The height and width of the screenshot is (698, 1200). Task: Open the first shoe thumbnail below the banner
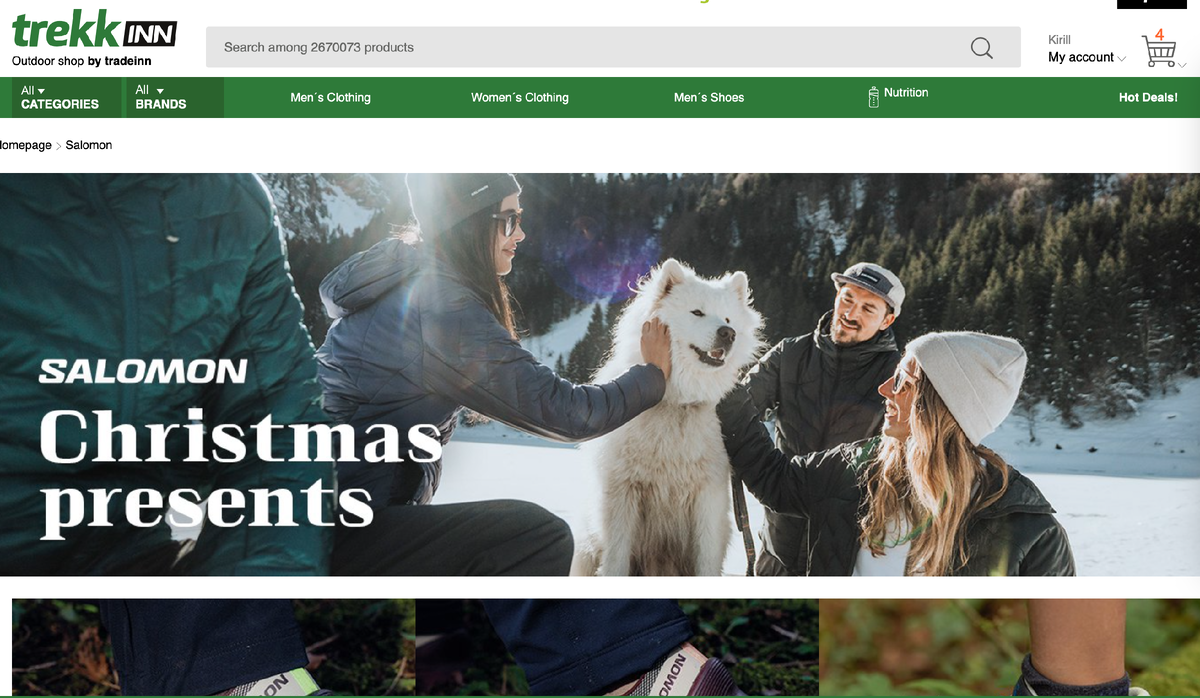[x=213, y=647]
